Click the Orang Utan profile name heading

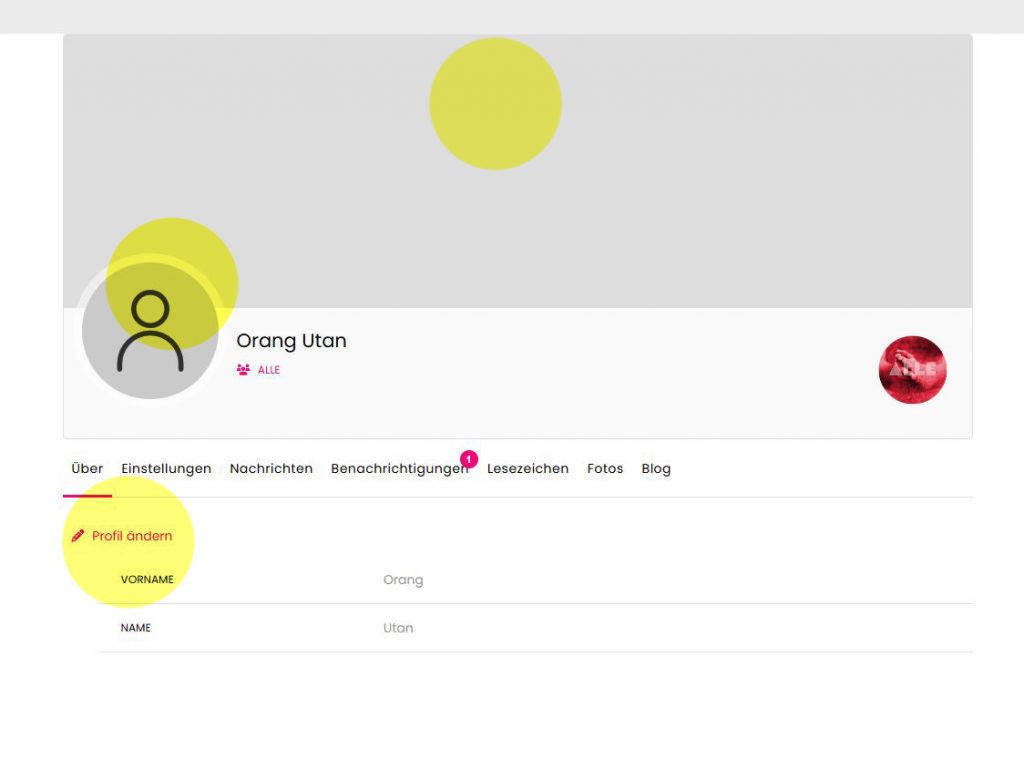291,341
